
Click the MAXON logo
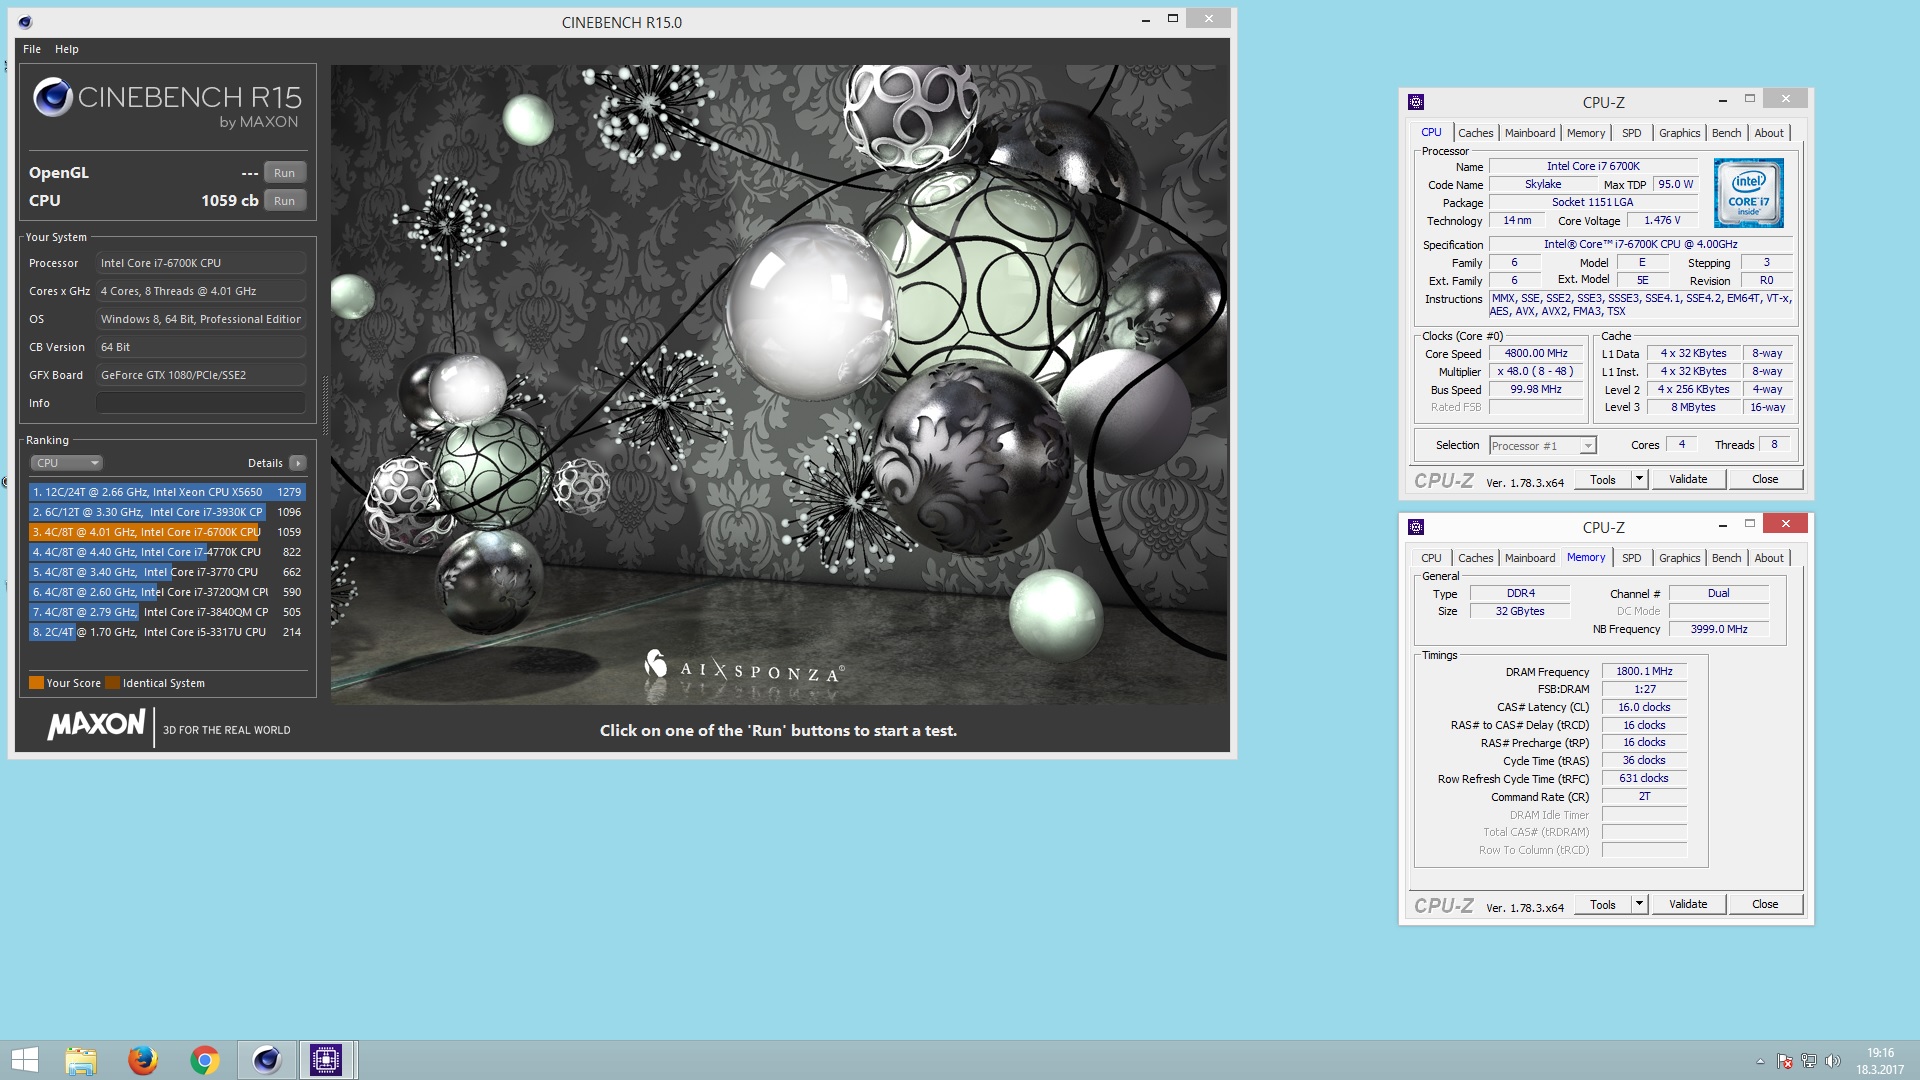96,724
